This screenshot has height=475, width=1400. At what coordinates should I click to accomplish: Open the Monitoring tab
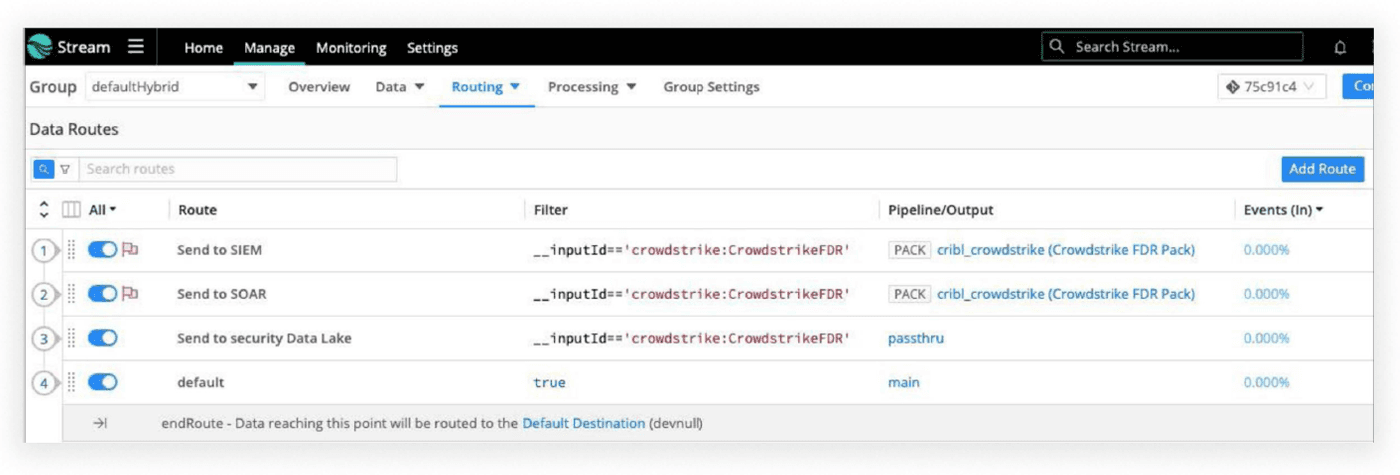pyautogui.click(x=351, y=47)
